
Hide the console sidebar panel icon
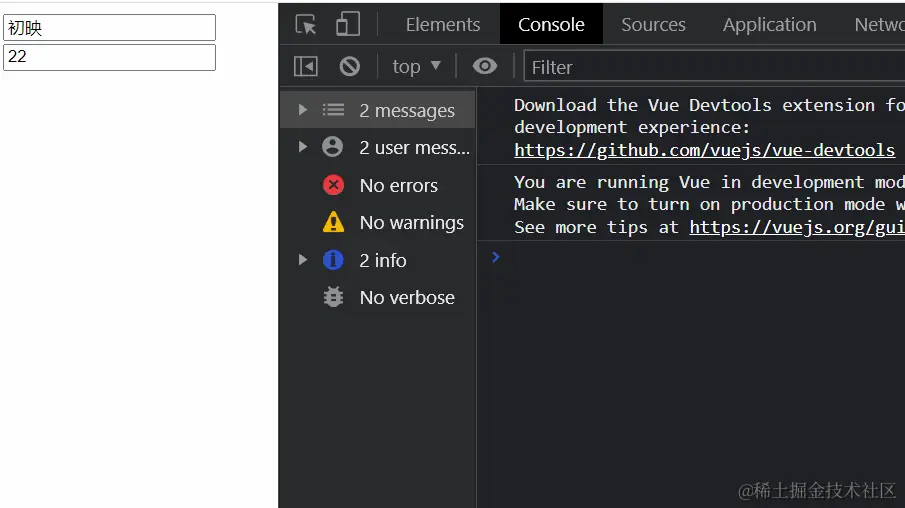coord(305,66)
